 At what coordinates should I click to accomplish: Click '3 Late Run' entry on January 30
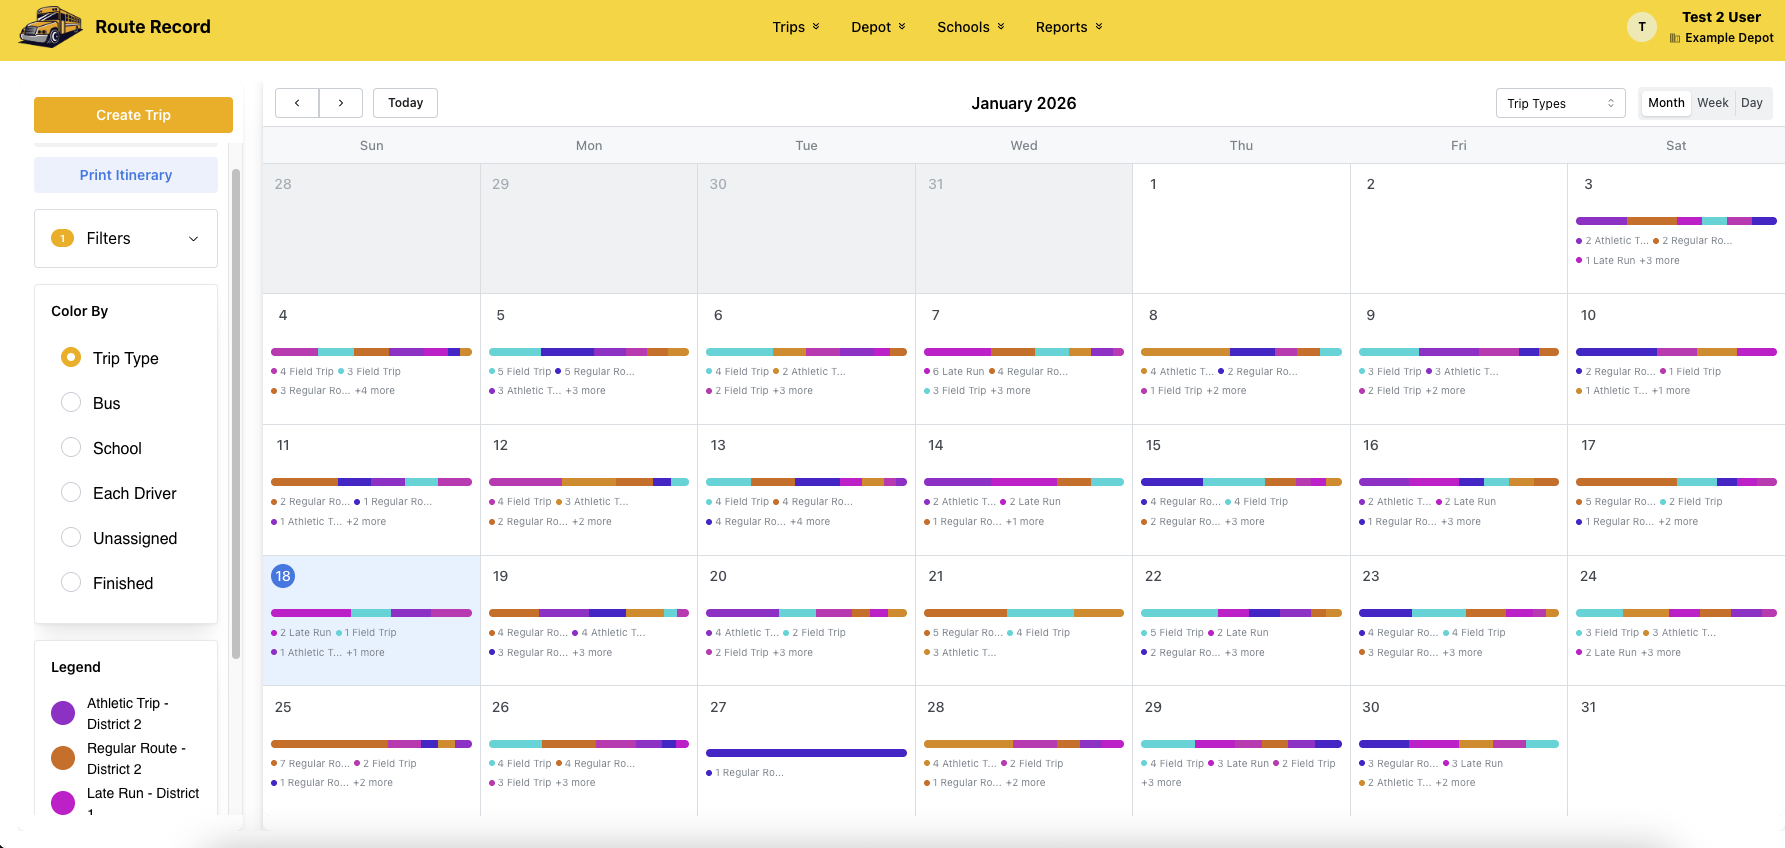pyautogui.click(x=1473, y=764)
